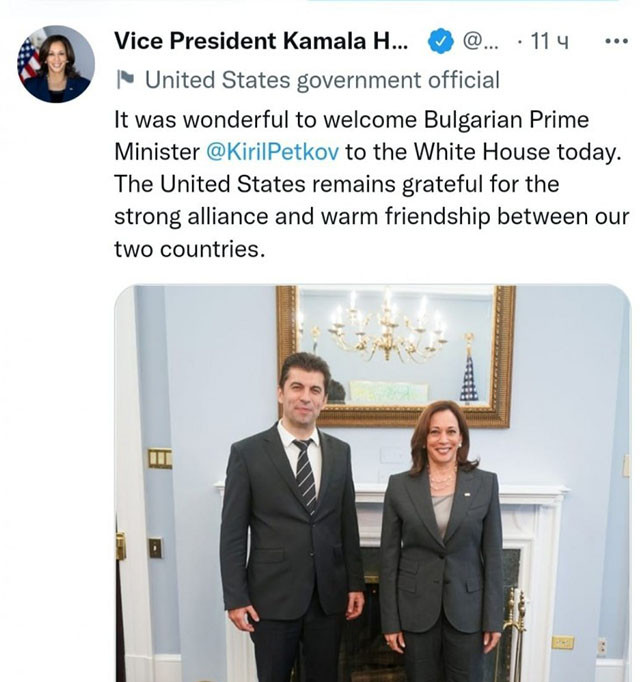Click the brass light switch plate in the photo
This screenshot has width=640, height=682.
click(x=159, y=458)
